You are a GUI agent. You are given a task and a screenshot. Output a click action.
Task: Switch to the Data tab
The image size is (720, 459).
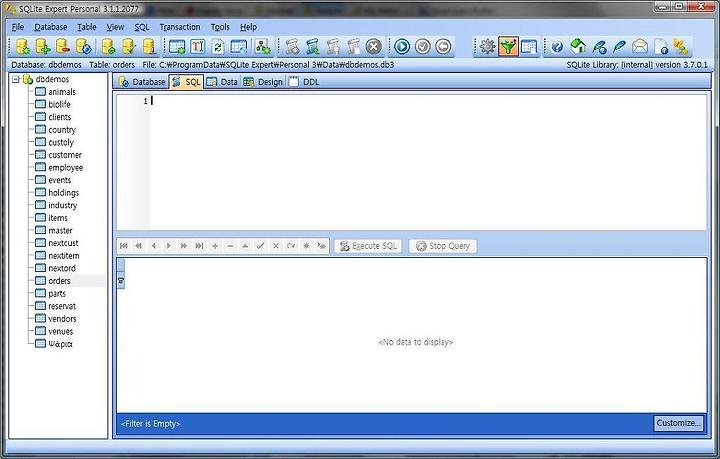(223, 82)
